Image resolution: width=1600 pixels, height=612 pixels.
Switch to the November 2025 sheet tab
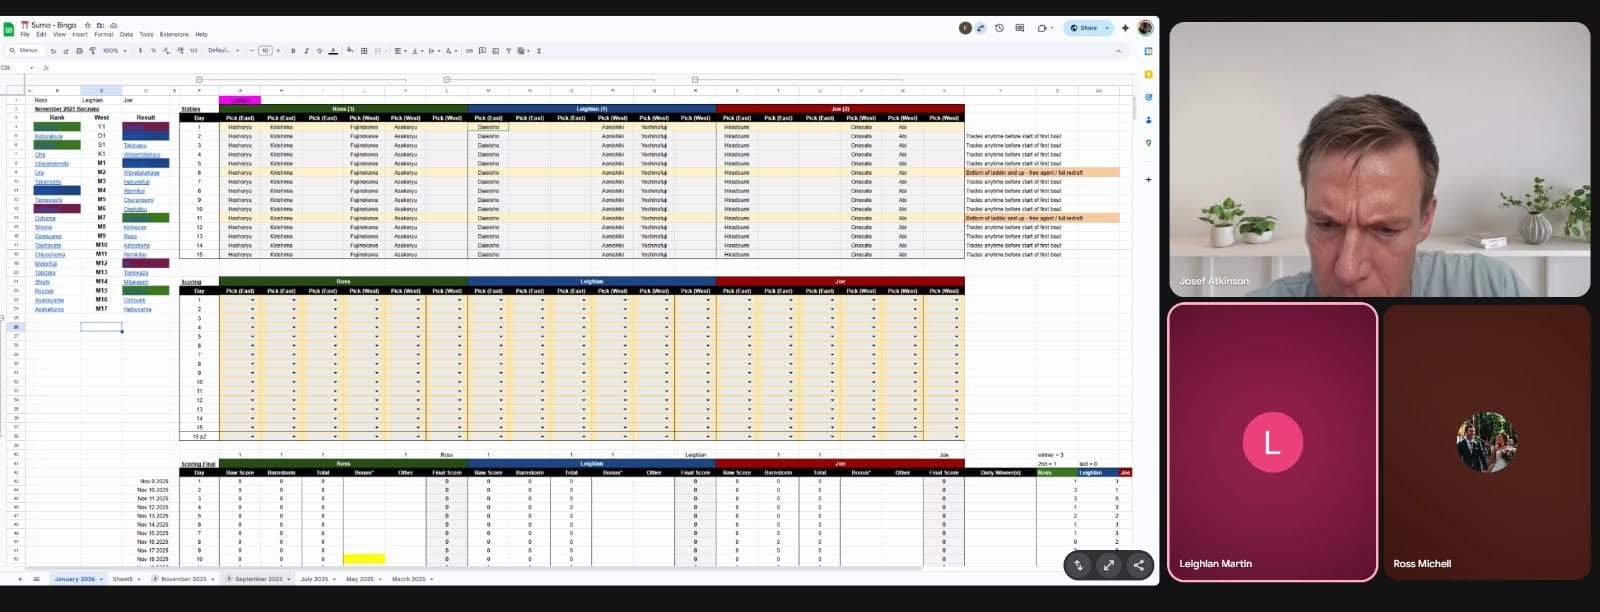pos(183,579)
